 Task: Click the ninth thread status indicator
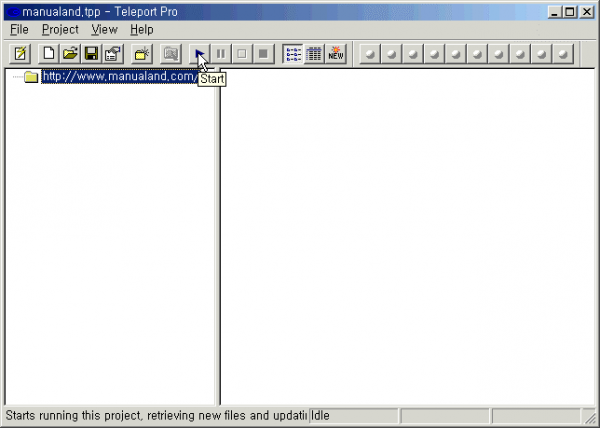[x=541, y=54]
